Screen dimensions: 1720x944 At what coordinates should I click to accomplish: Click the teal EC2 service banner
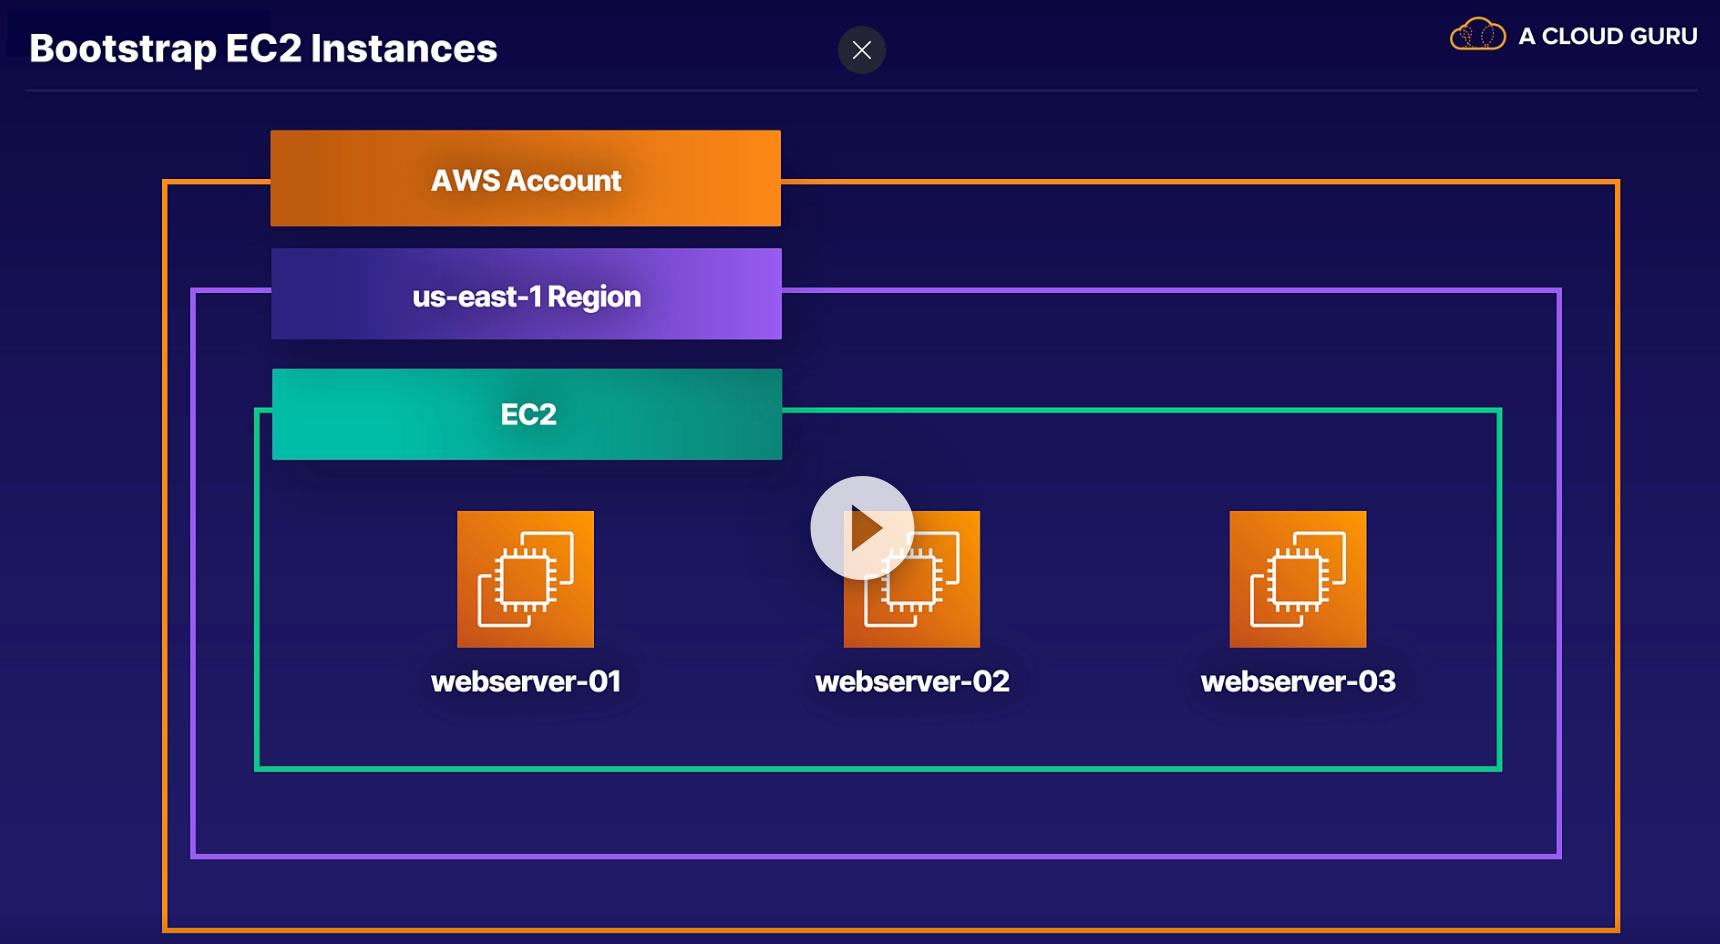[x=527, y=414]
